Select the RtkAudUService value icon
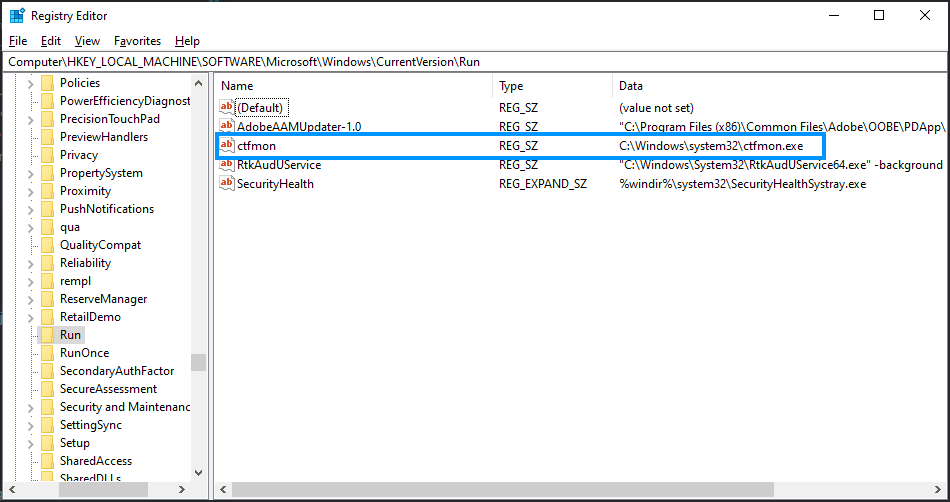 (227, 165)
